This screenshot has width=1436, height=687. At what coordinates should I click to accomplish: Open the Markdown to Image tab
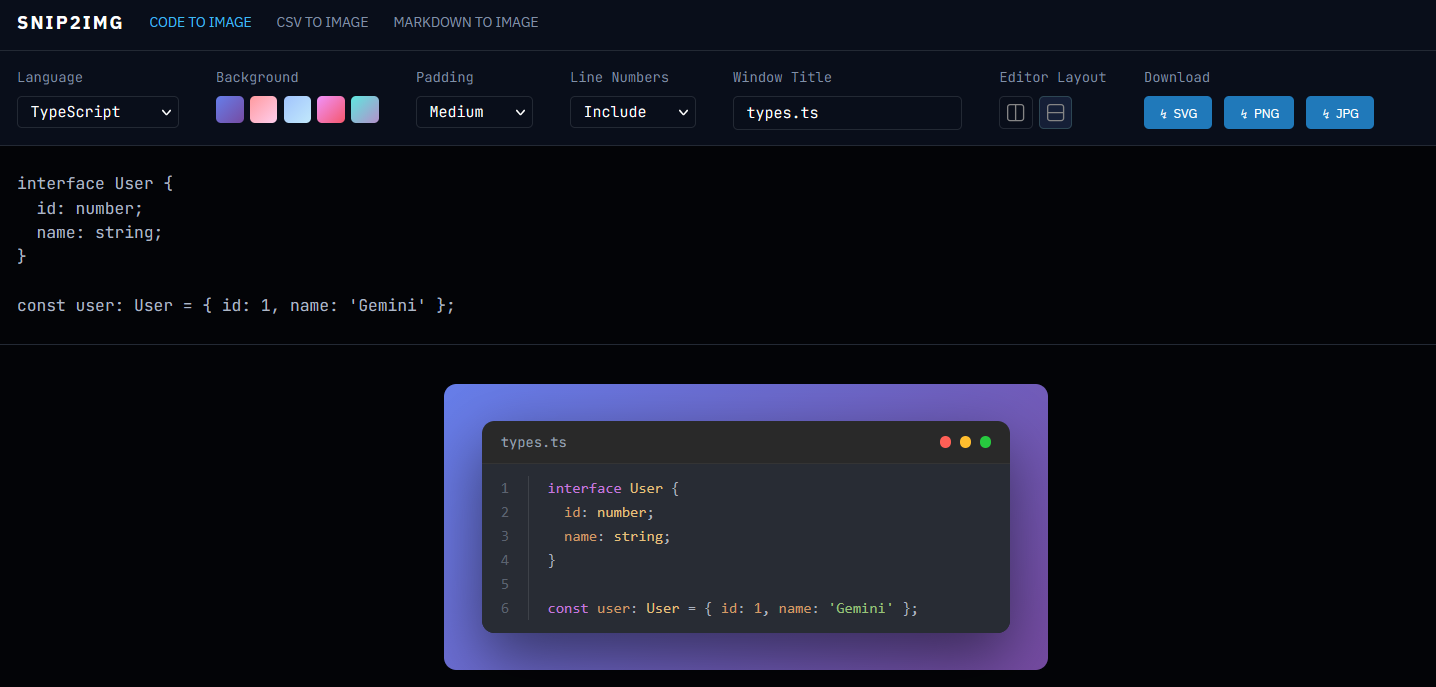tap(465, 22)
